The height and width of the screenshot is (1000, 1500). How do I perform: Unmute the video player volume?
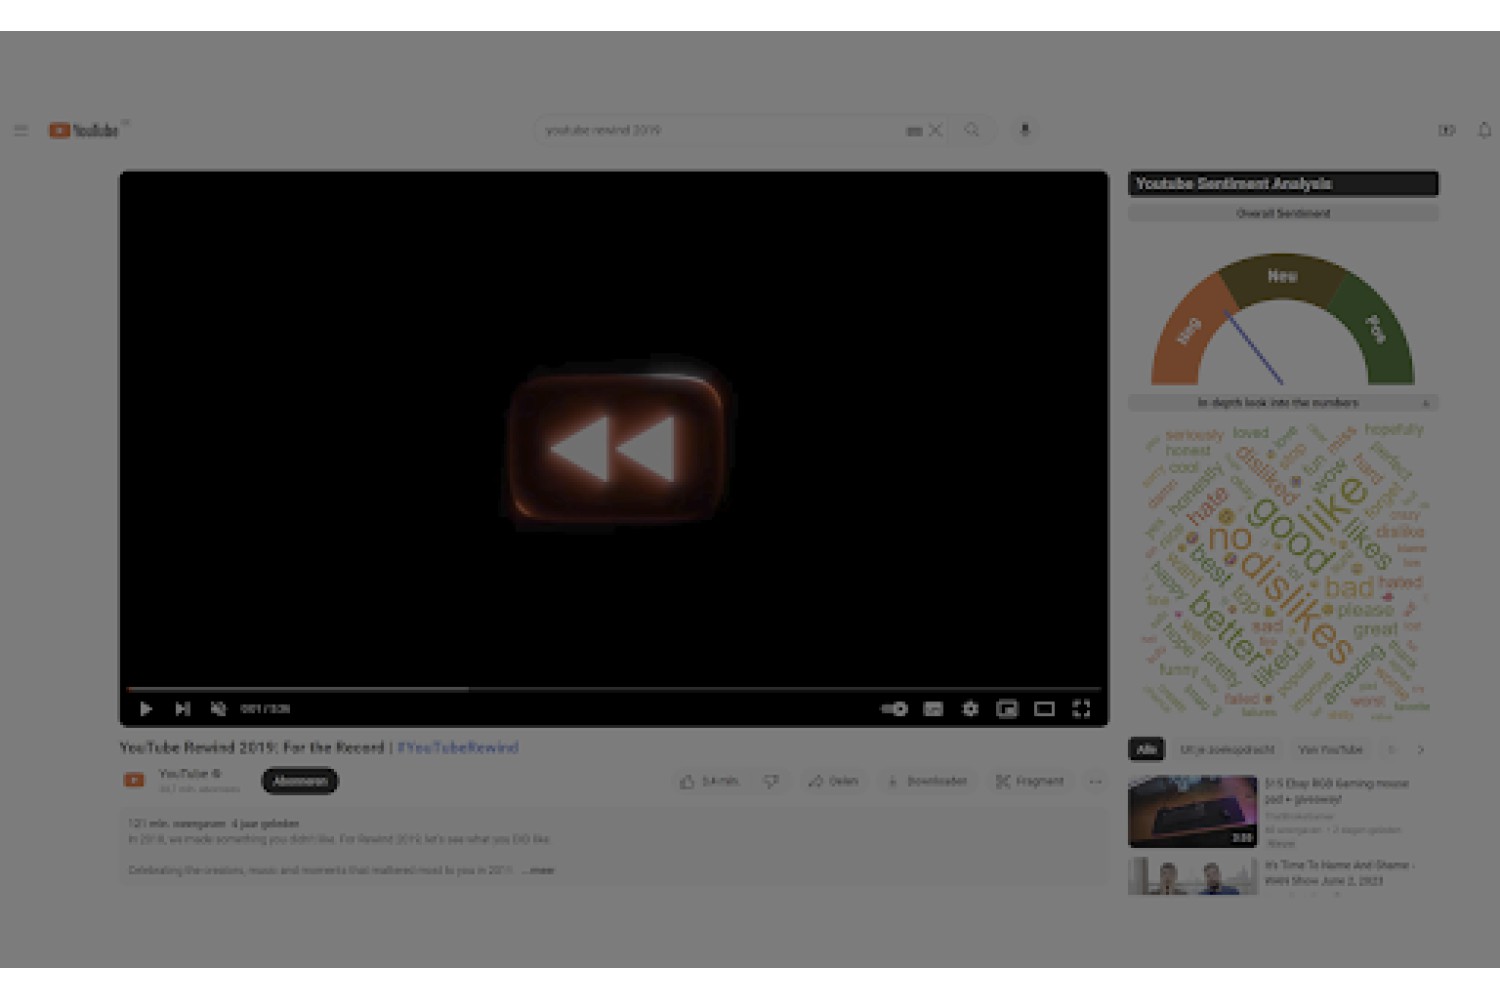[x=218, y=709]
